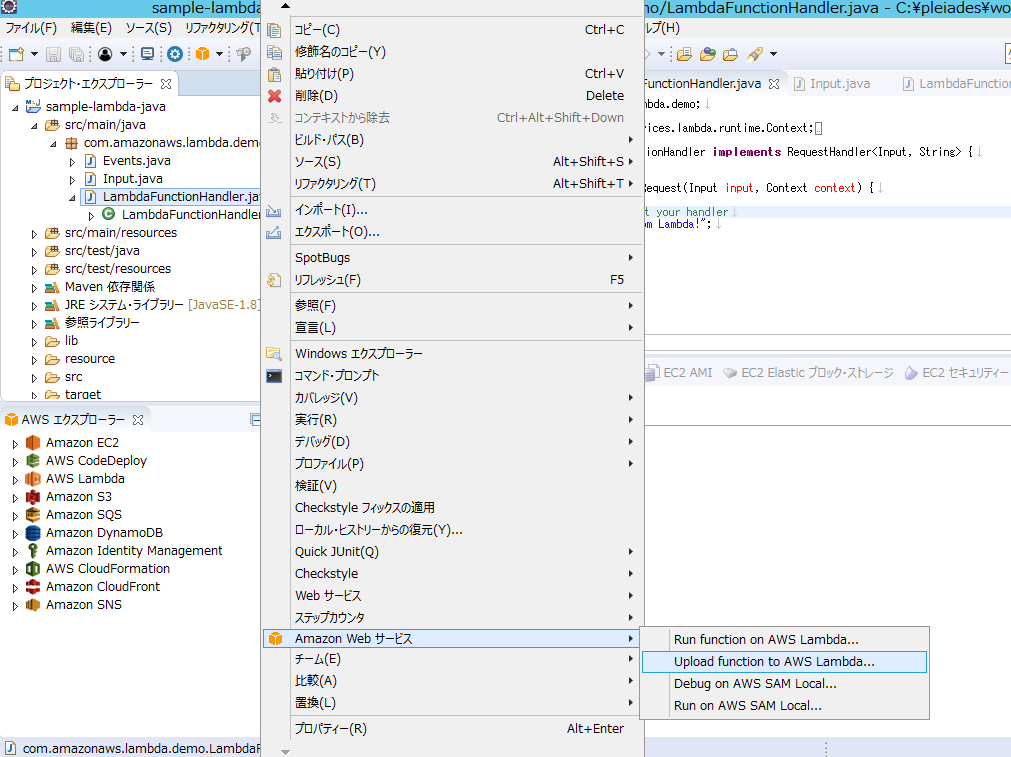This screenshot has height=757, width=1011.
Task: Open the ファイル(F) menu
Action: 31,28
